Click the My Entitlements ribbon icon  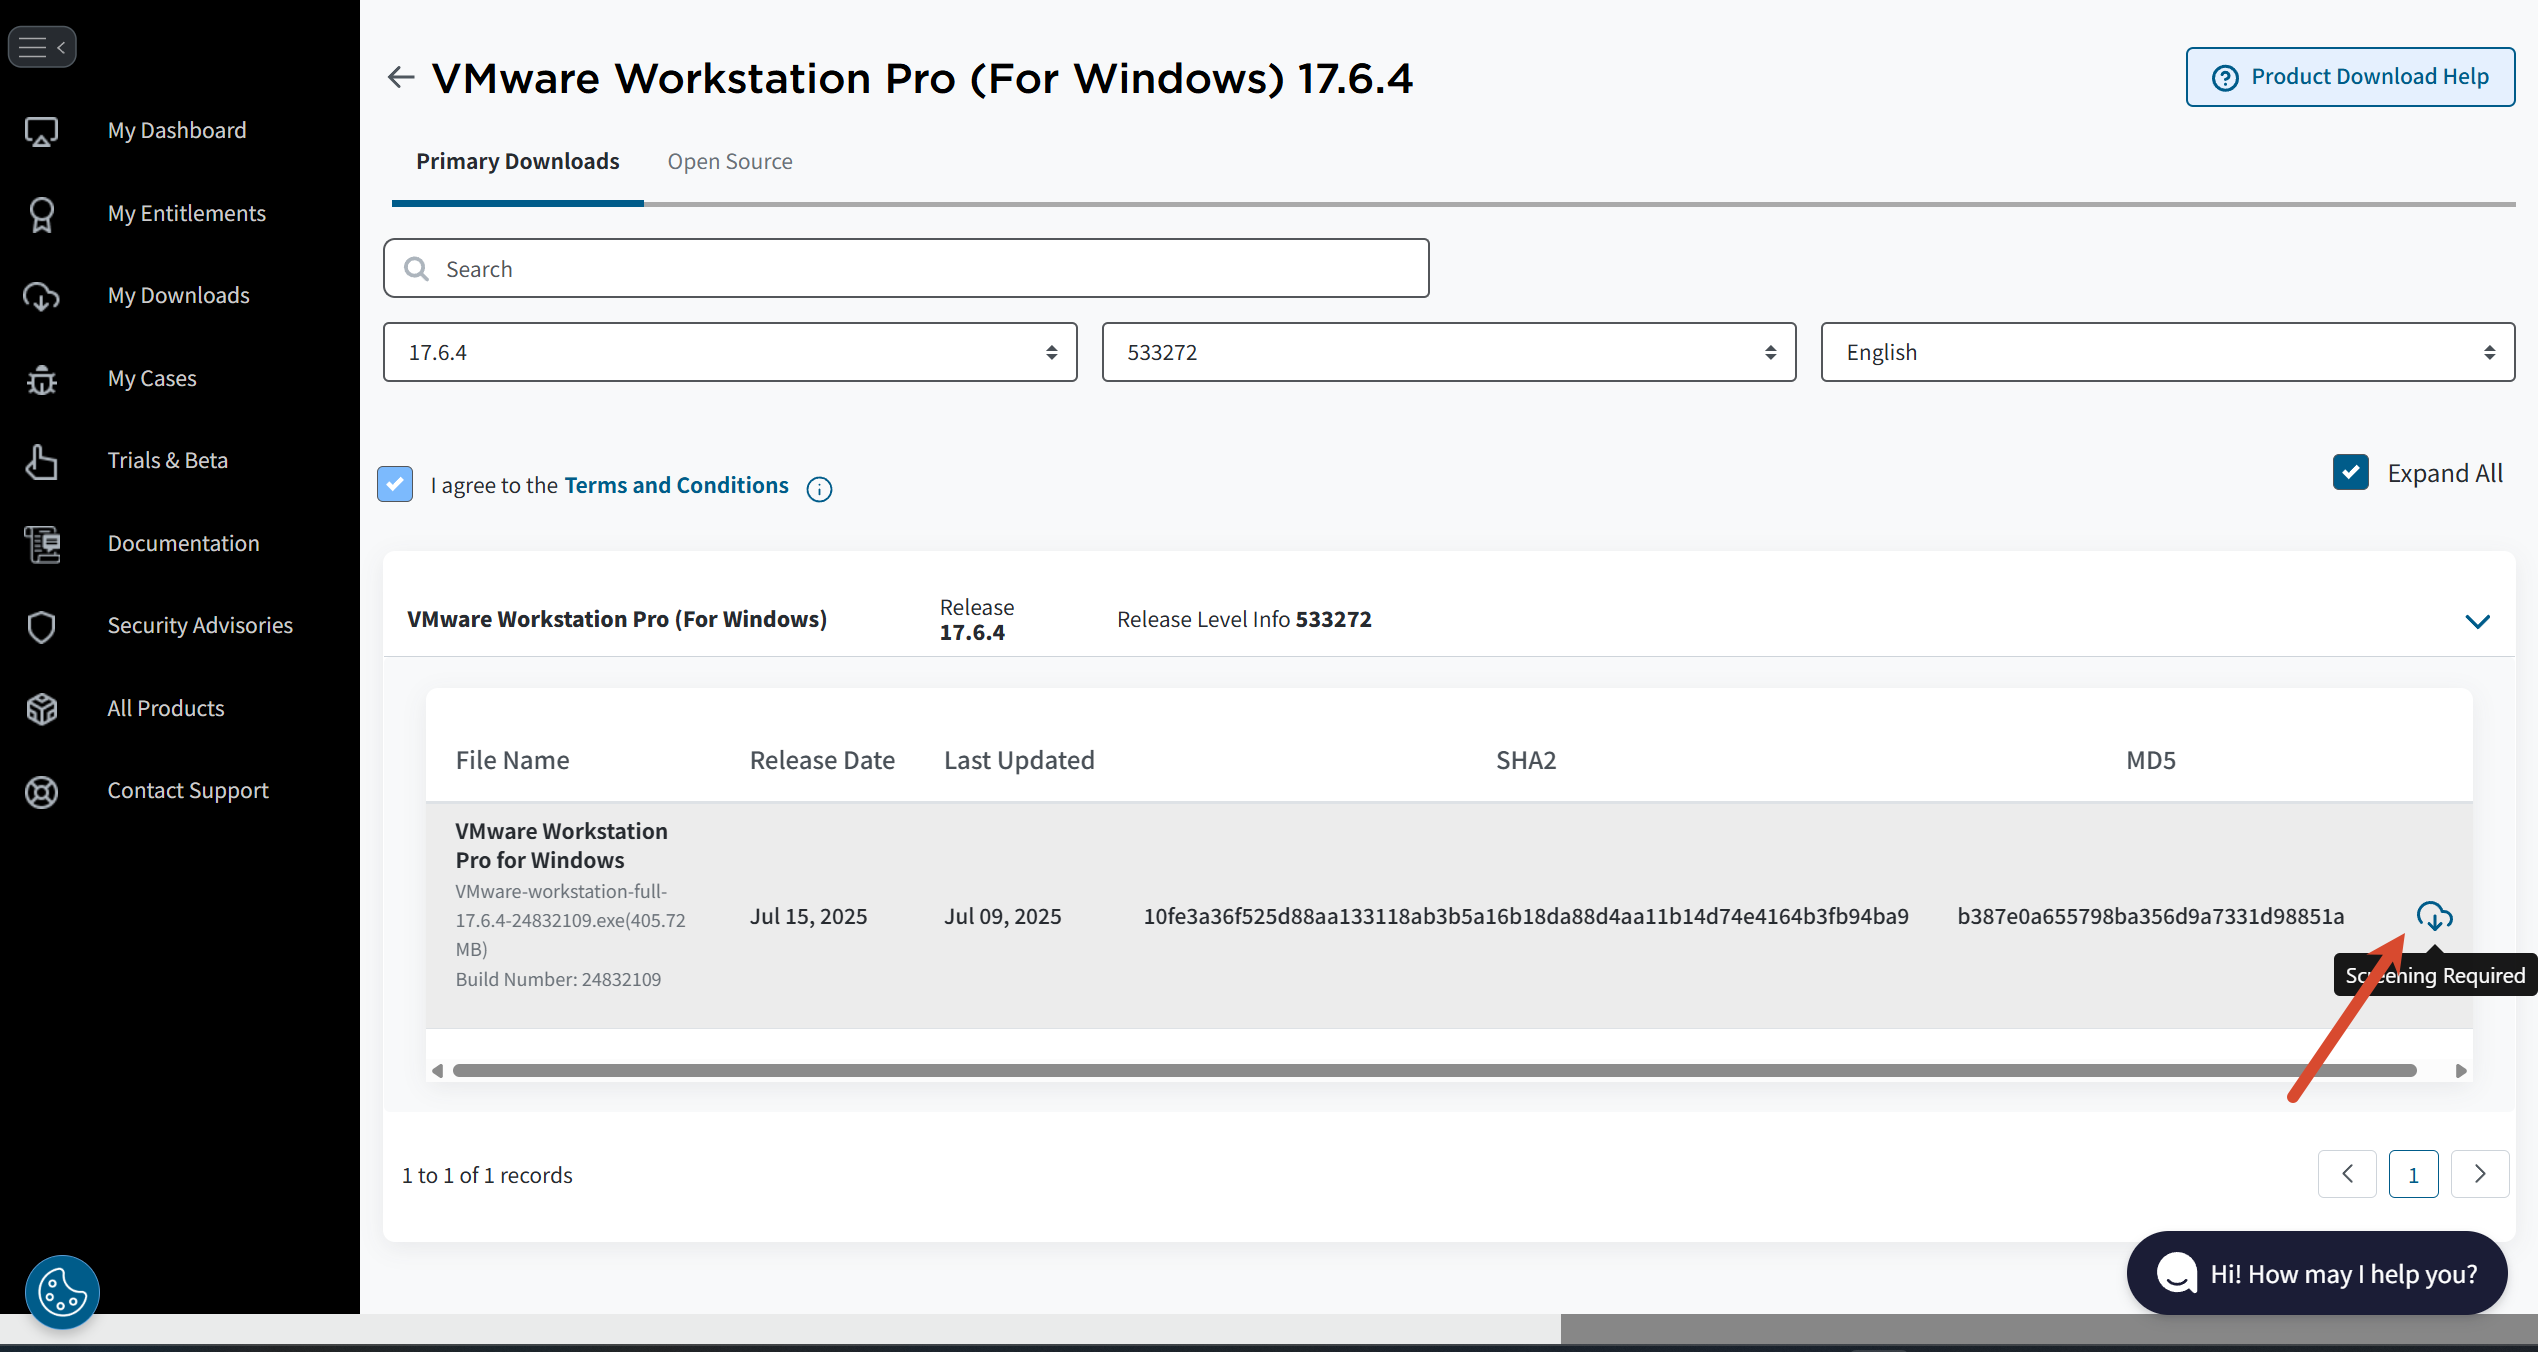coord(41,214)
